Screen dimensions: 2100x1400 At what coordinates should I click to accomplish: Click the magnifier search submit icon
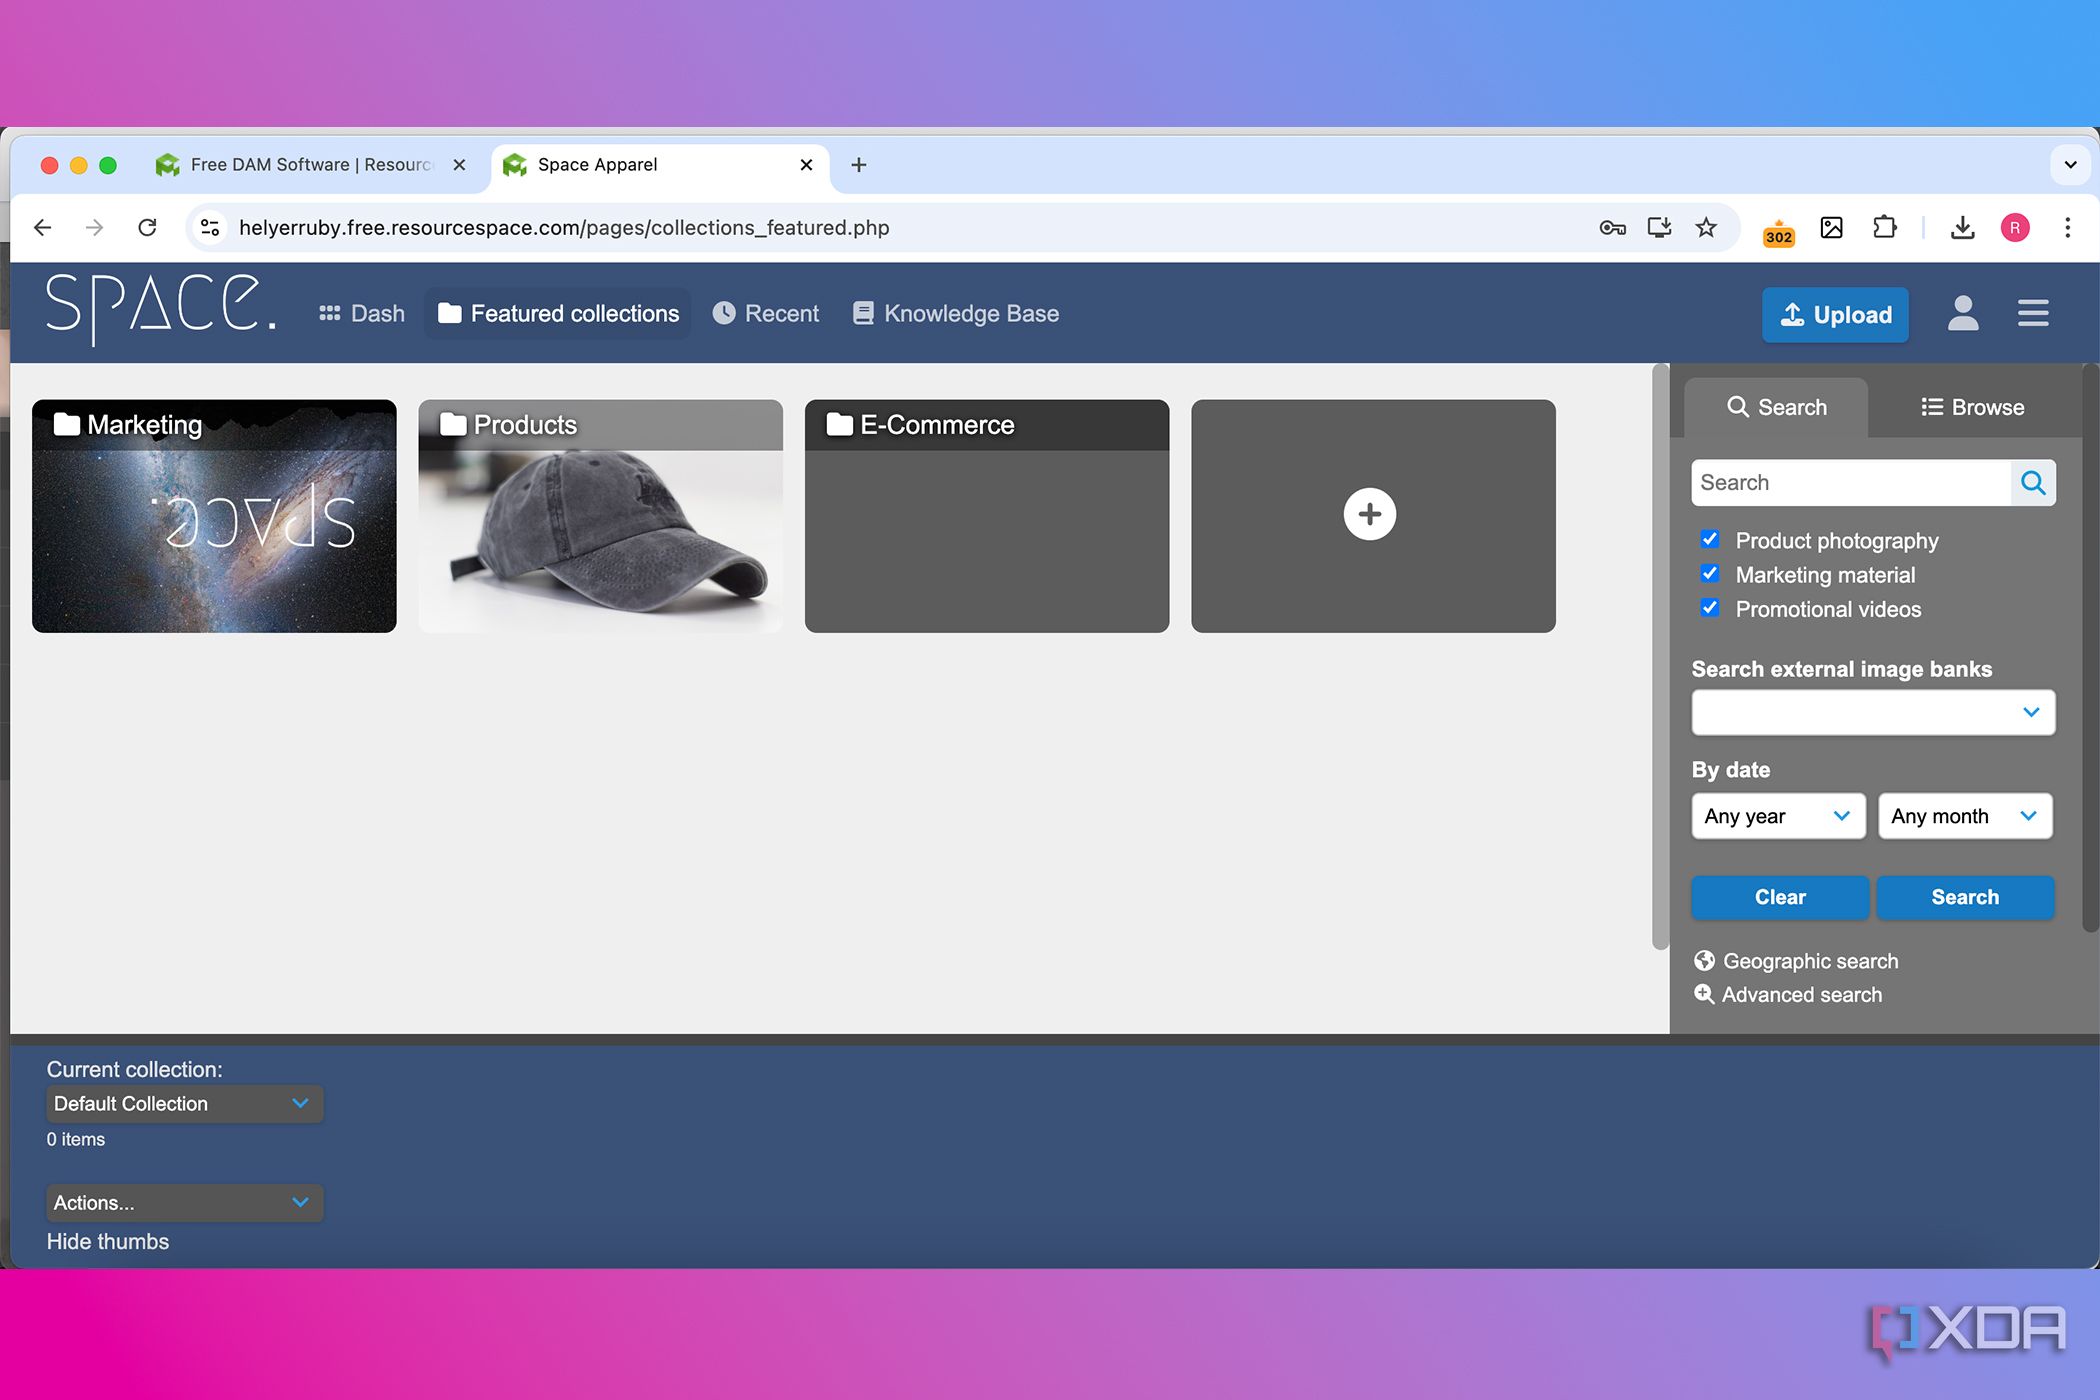point(2033,483)
